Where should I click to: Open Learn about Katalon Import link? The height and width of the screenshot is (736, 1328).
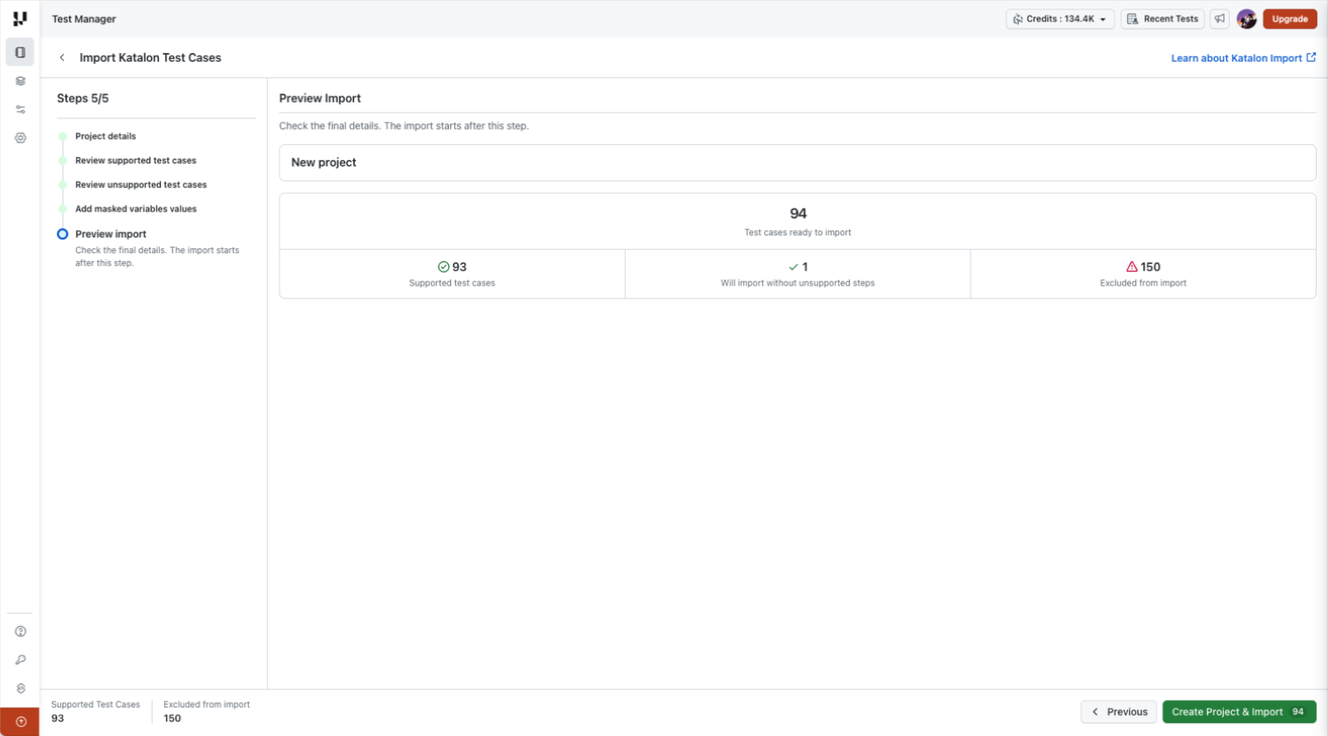pyautogui.click(x=1243, y=58)
